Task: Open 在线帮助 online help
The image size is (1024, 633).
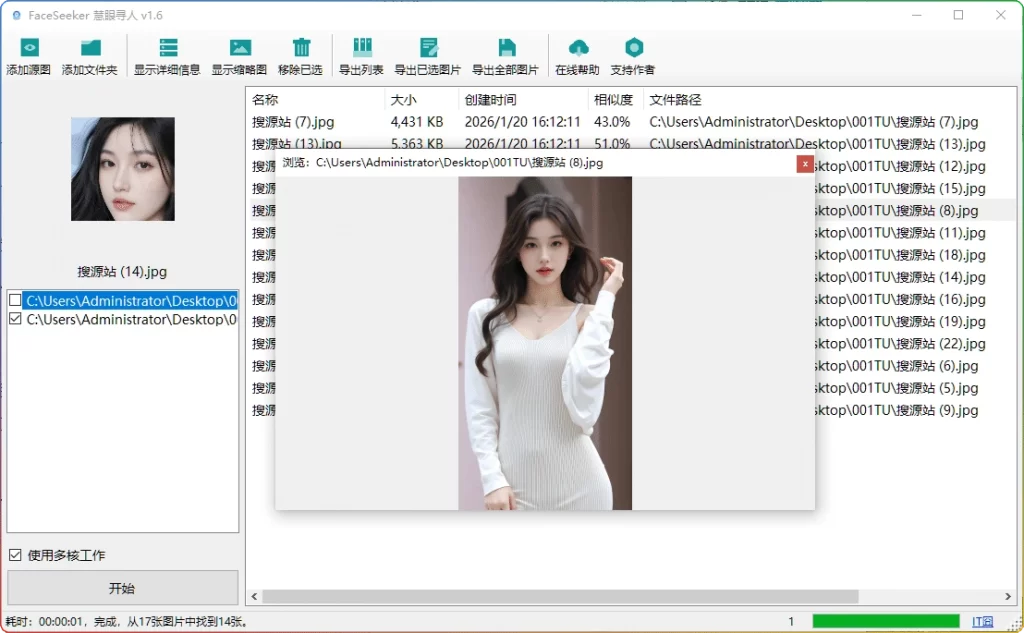Action: coord(577,47)
